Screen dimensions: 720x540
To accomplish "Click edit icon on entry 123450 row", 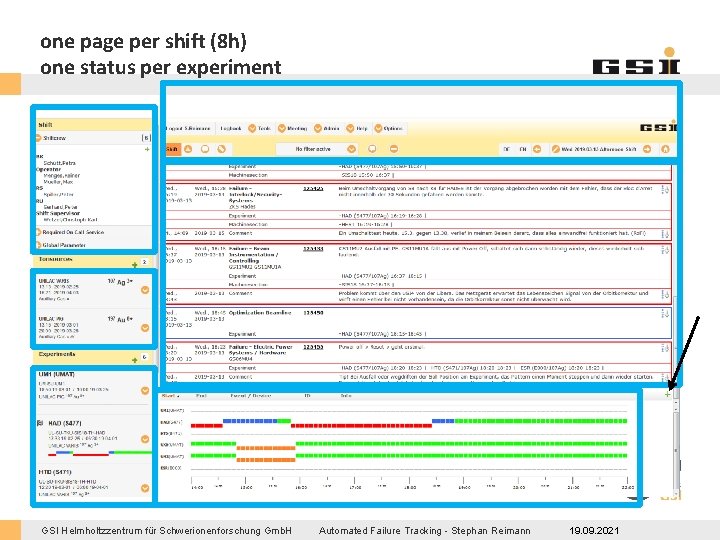I will pos(665,314).
